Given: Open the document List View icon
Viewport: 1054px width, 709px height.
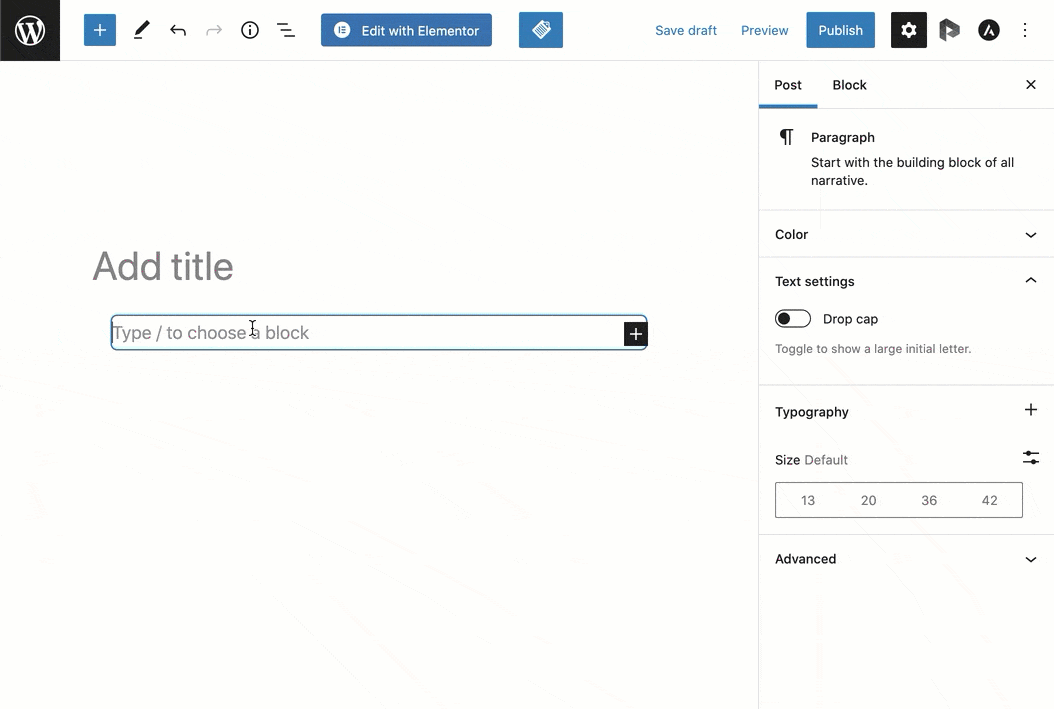Looking at the screenshot, I should pyautogui.click(x=286, y=30).
